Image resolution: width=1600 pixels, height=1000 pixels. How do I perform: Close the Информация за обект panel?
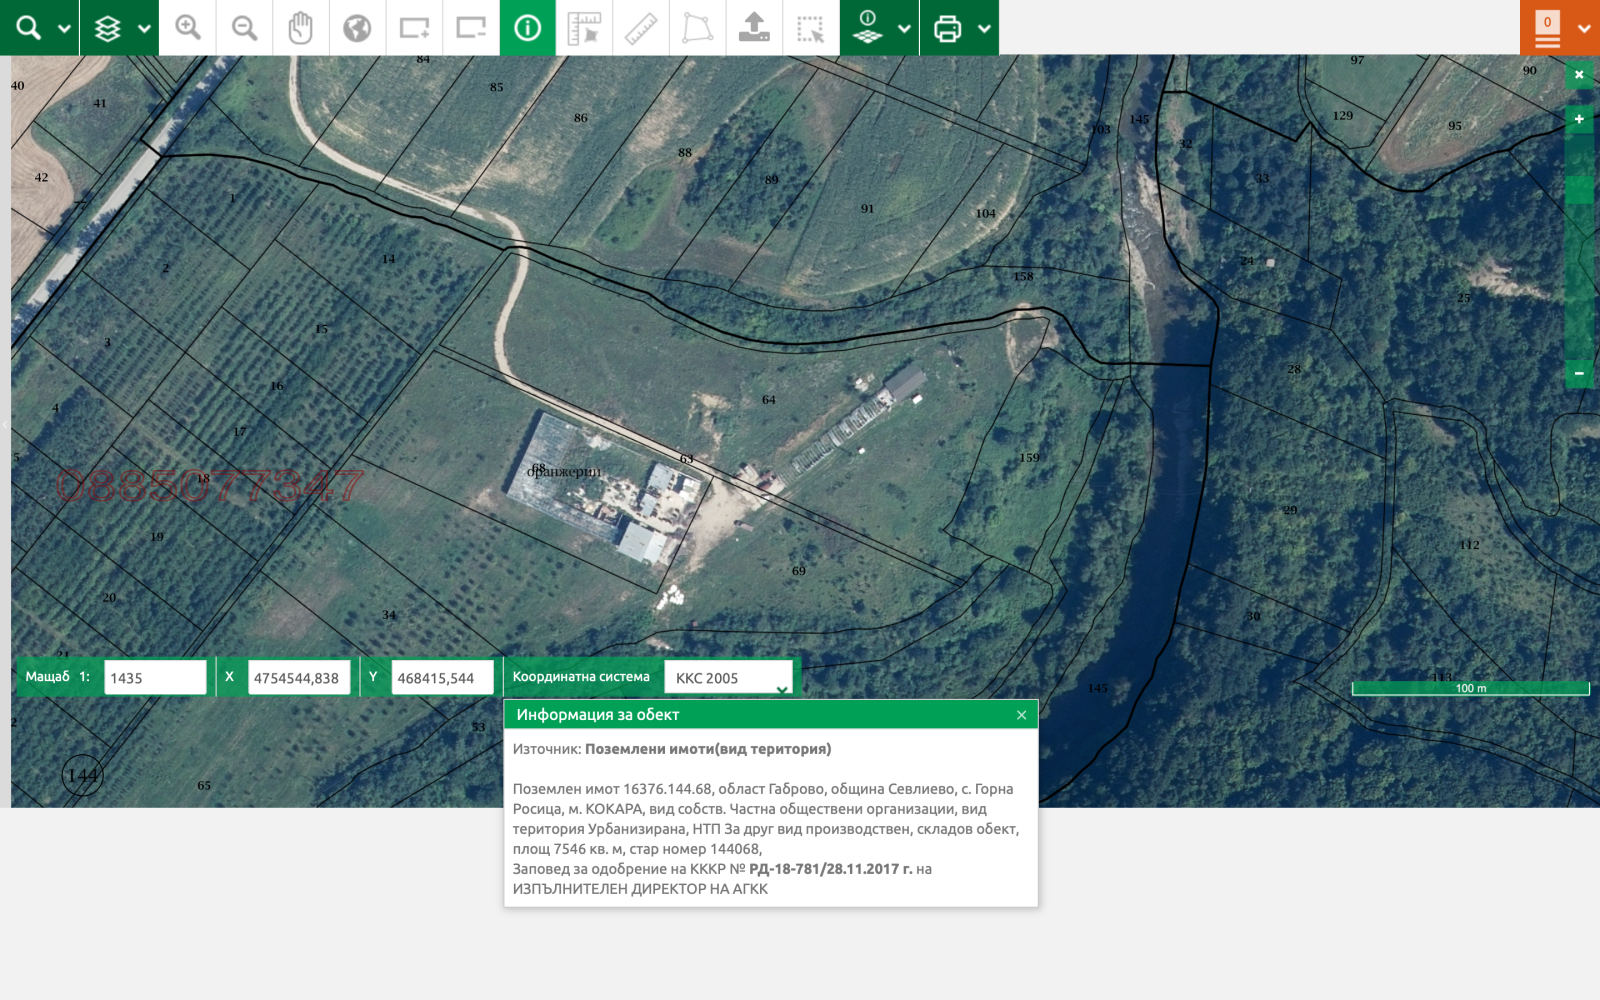click(1021, 715)
